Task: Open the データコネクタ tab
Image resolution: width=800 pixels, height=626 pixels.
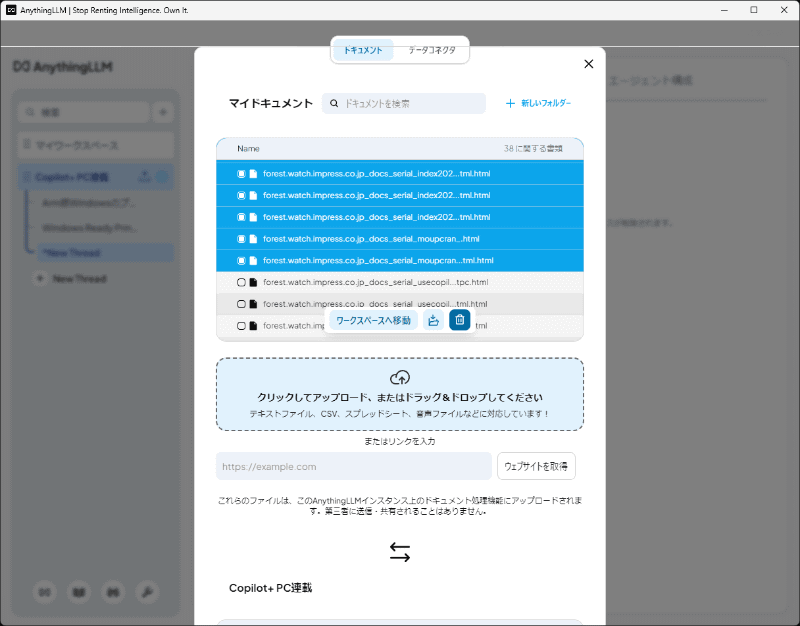Action: [432, 50]
